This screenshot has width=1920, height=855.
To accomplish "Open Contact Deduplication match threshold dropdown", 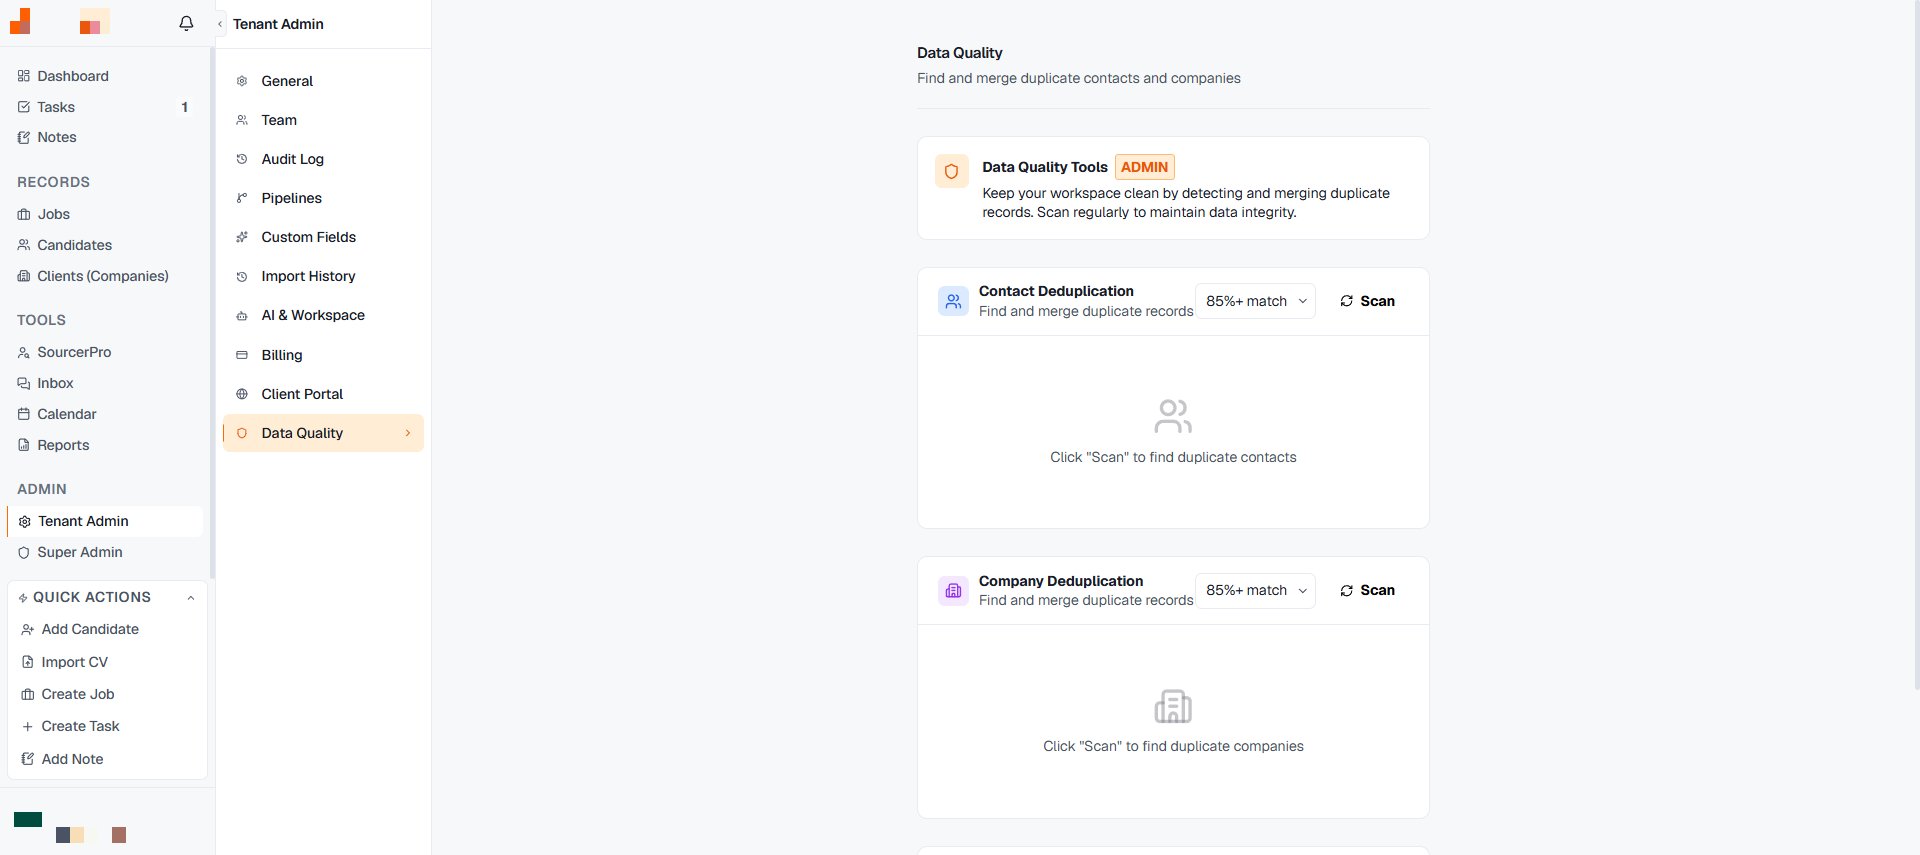I will tap(1256, 301).
